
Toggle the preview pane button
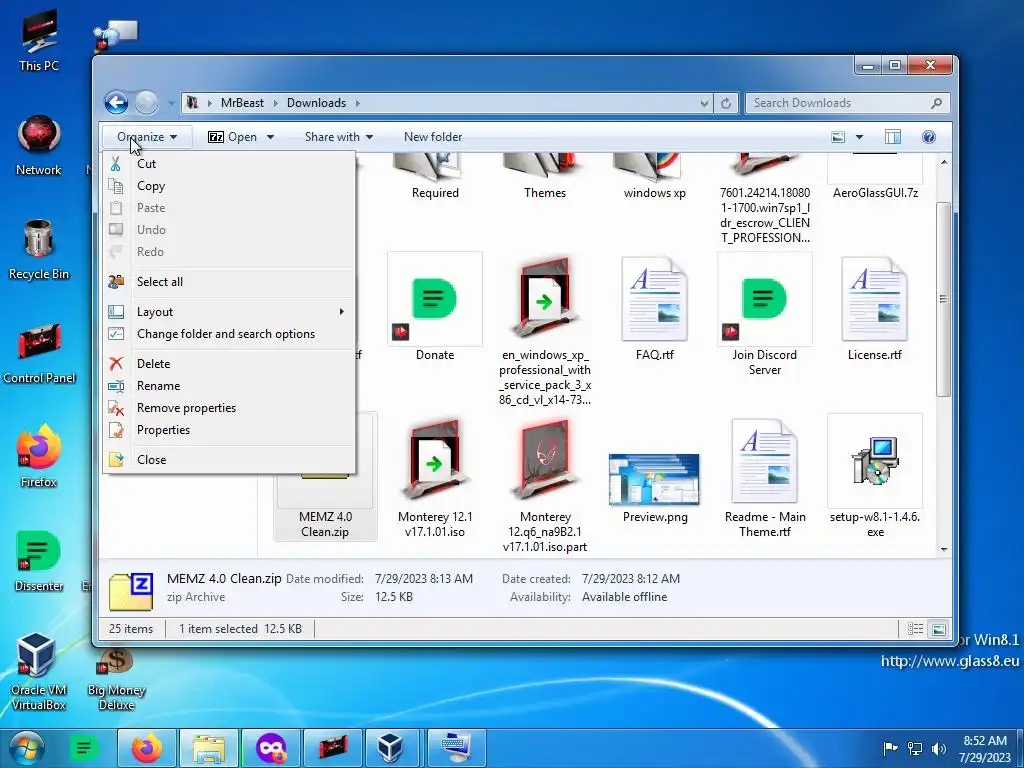point(893,137)
